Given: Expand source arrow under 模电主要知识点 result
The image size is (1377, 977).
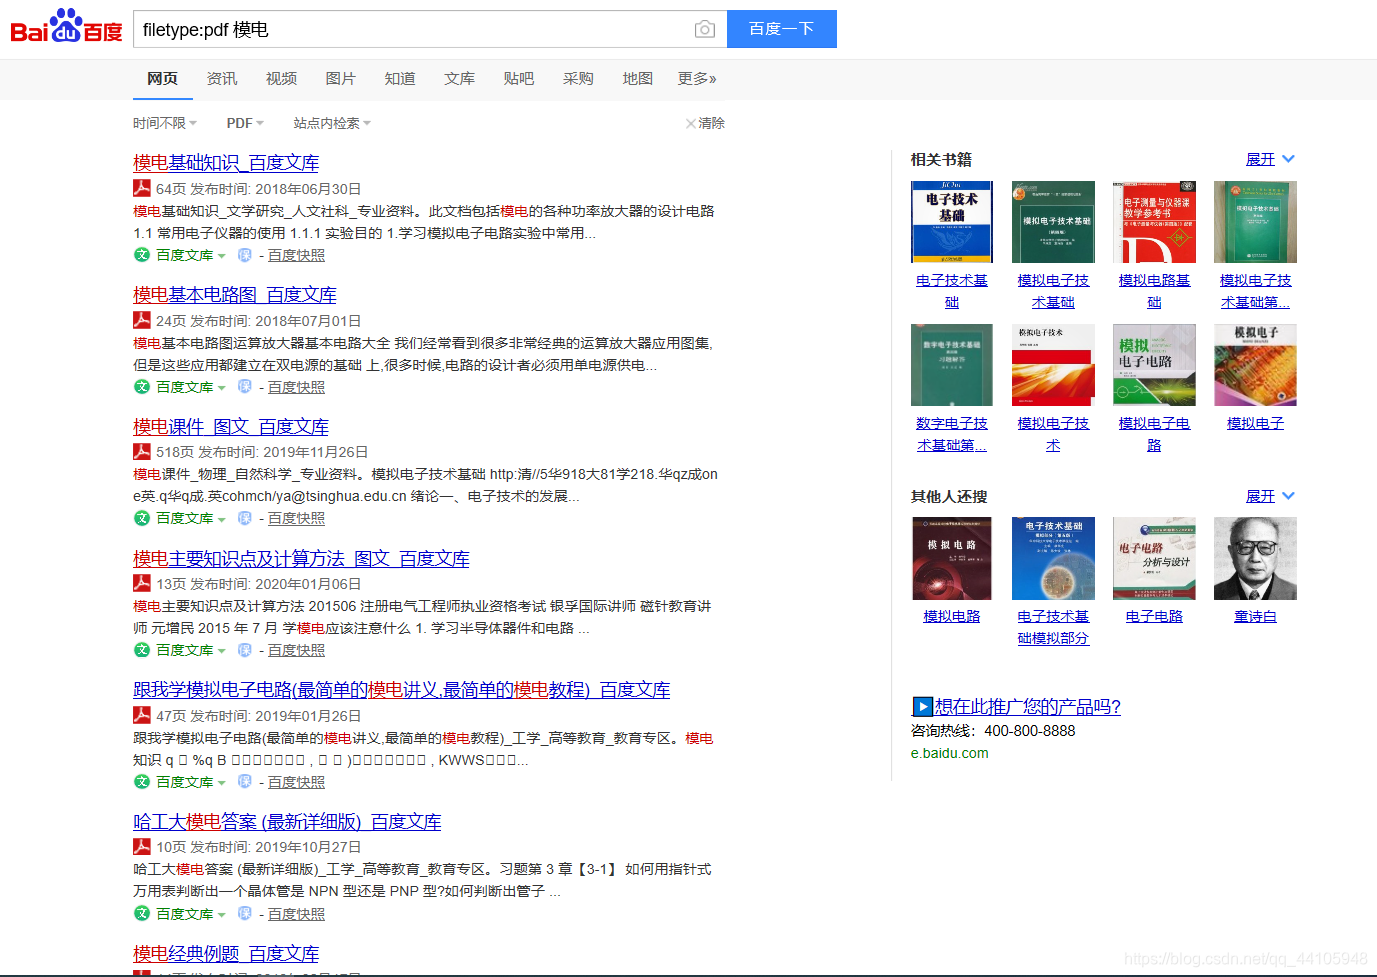Looking at the screenshot, I should 221,650.
